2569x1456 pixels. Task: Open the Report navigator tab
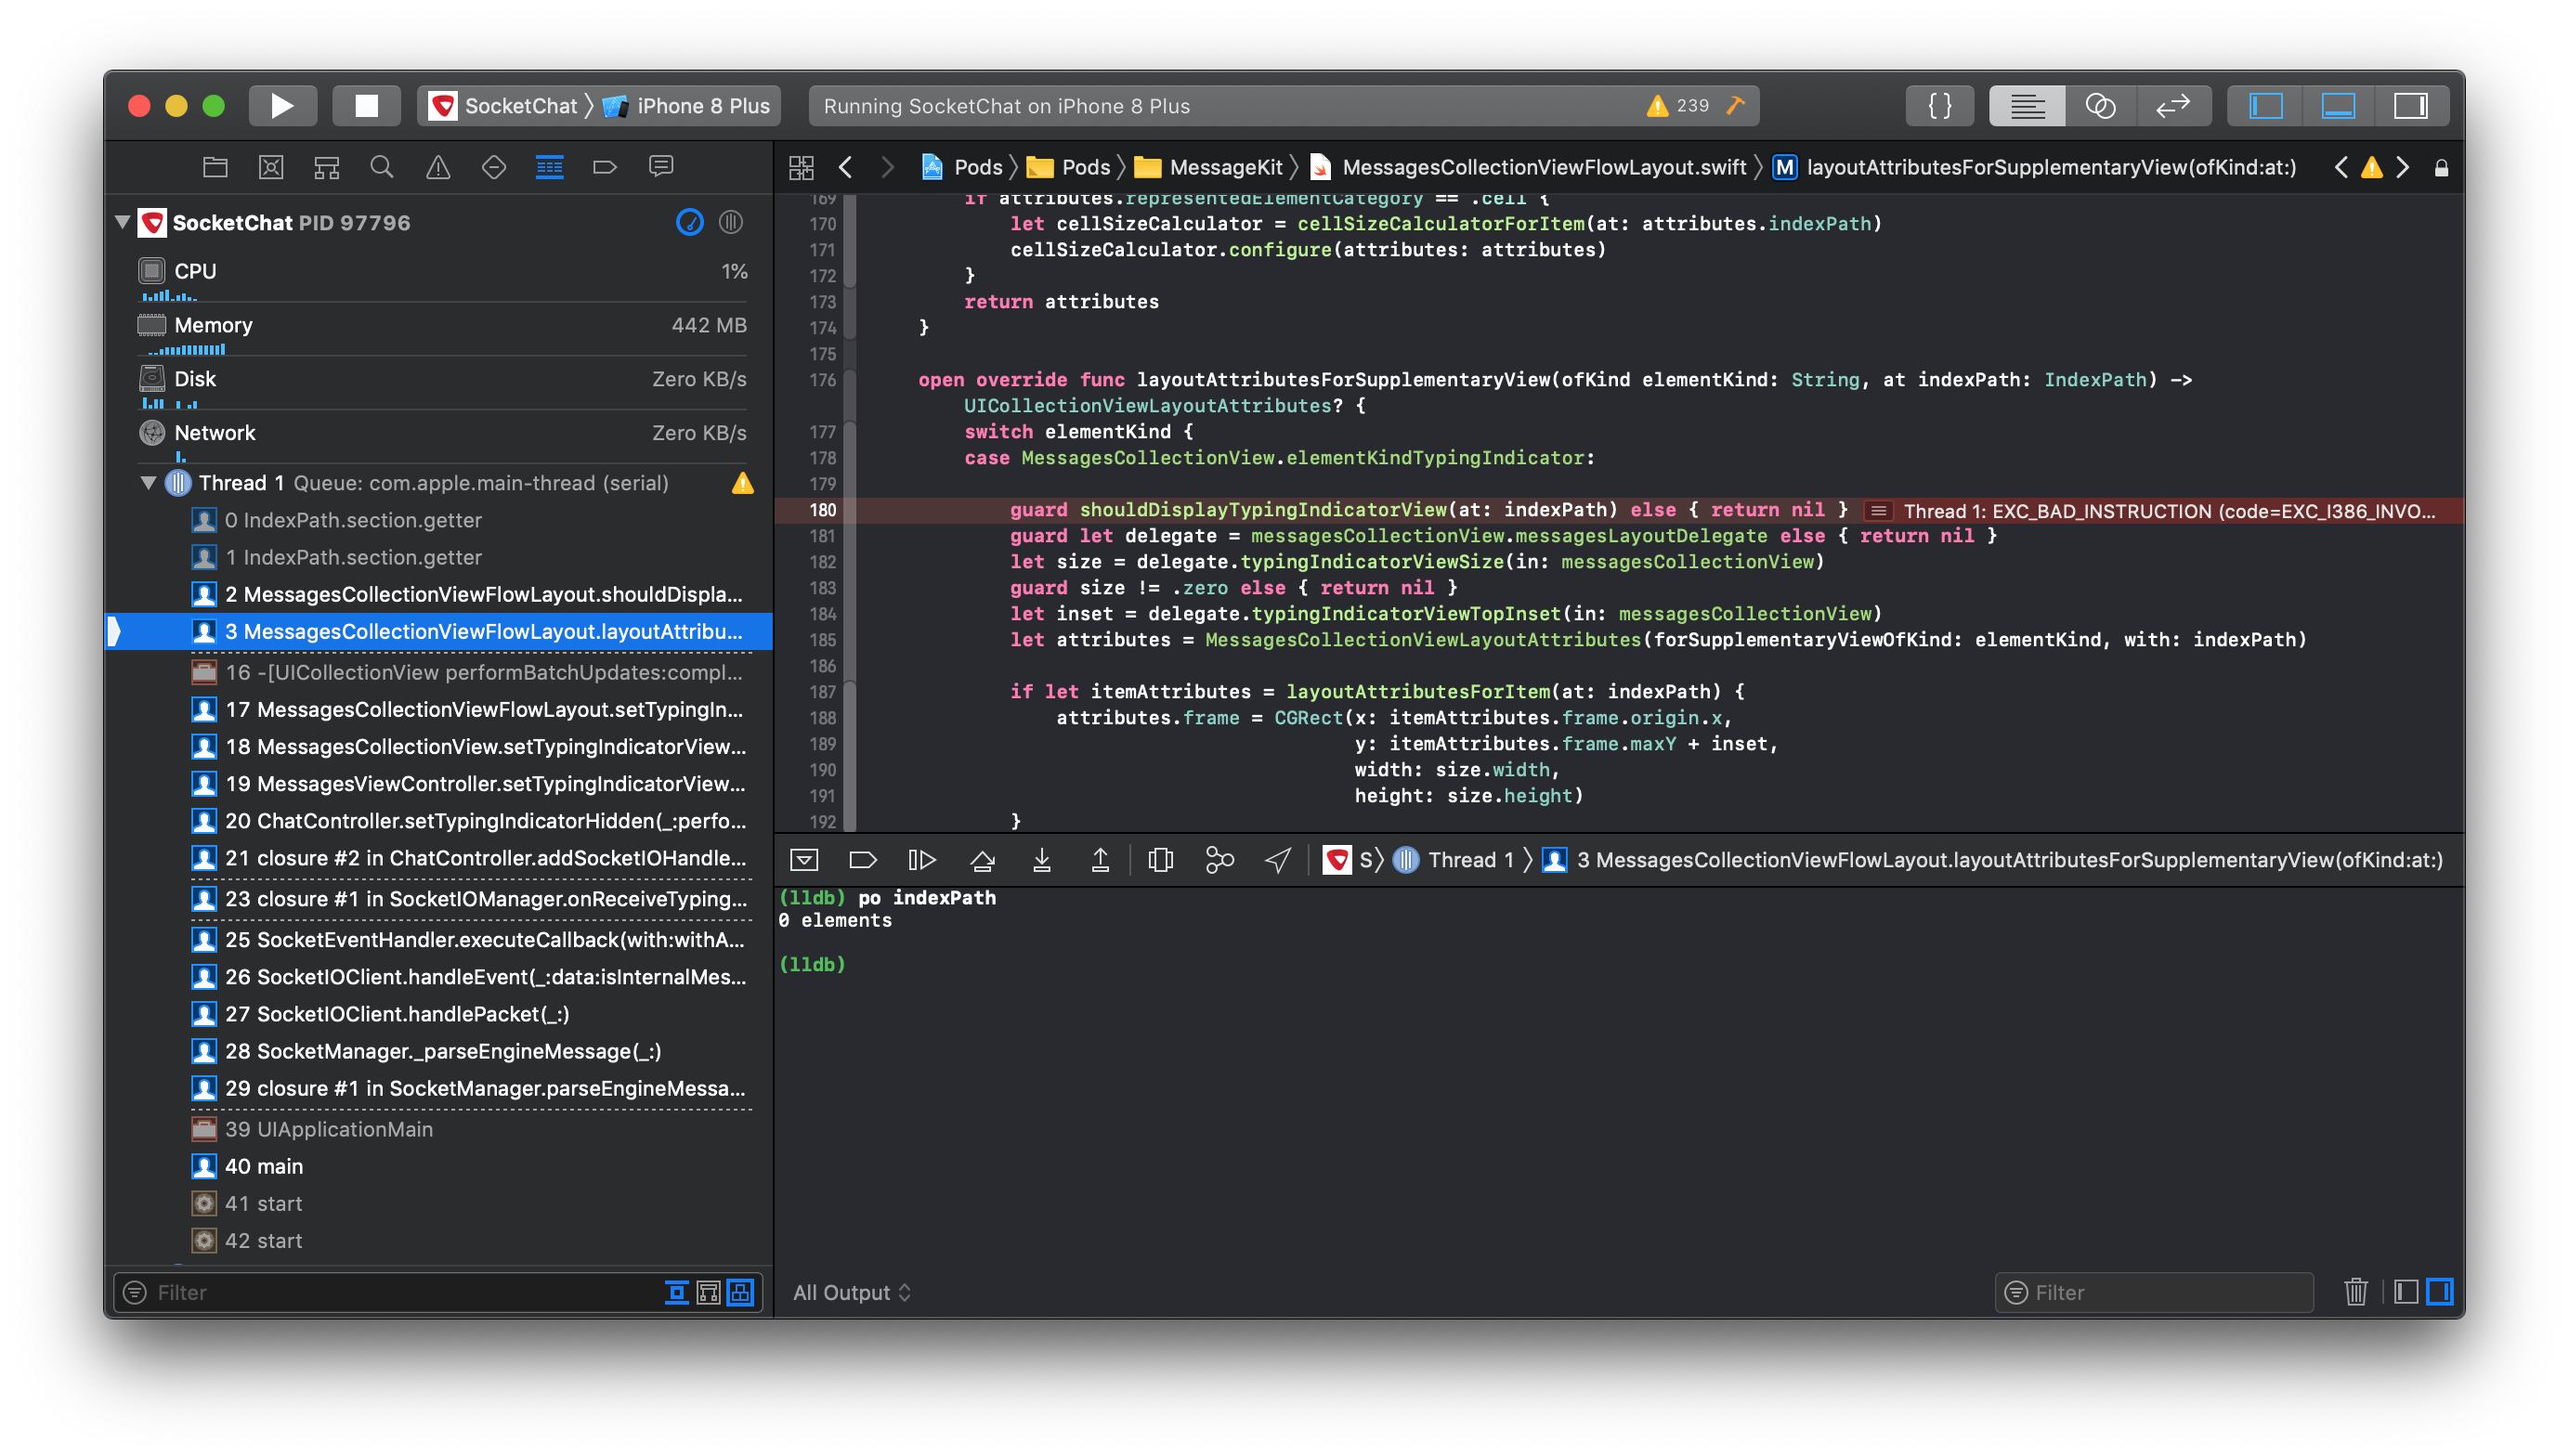tap(661, 167)
